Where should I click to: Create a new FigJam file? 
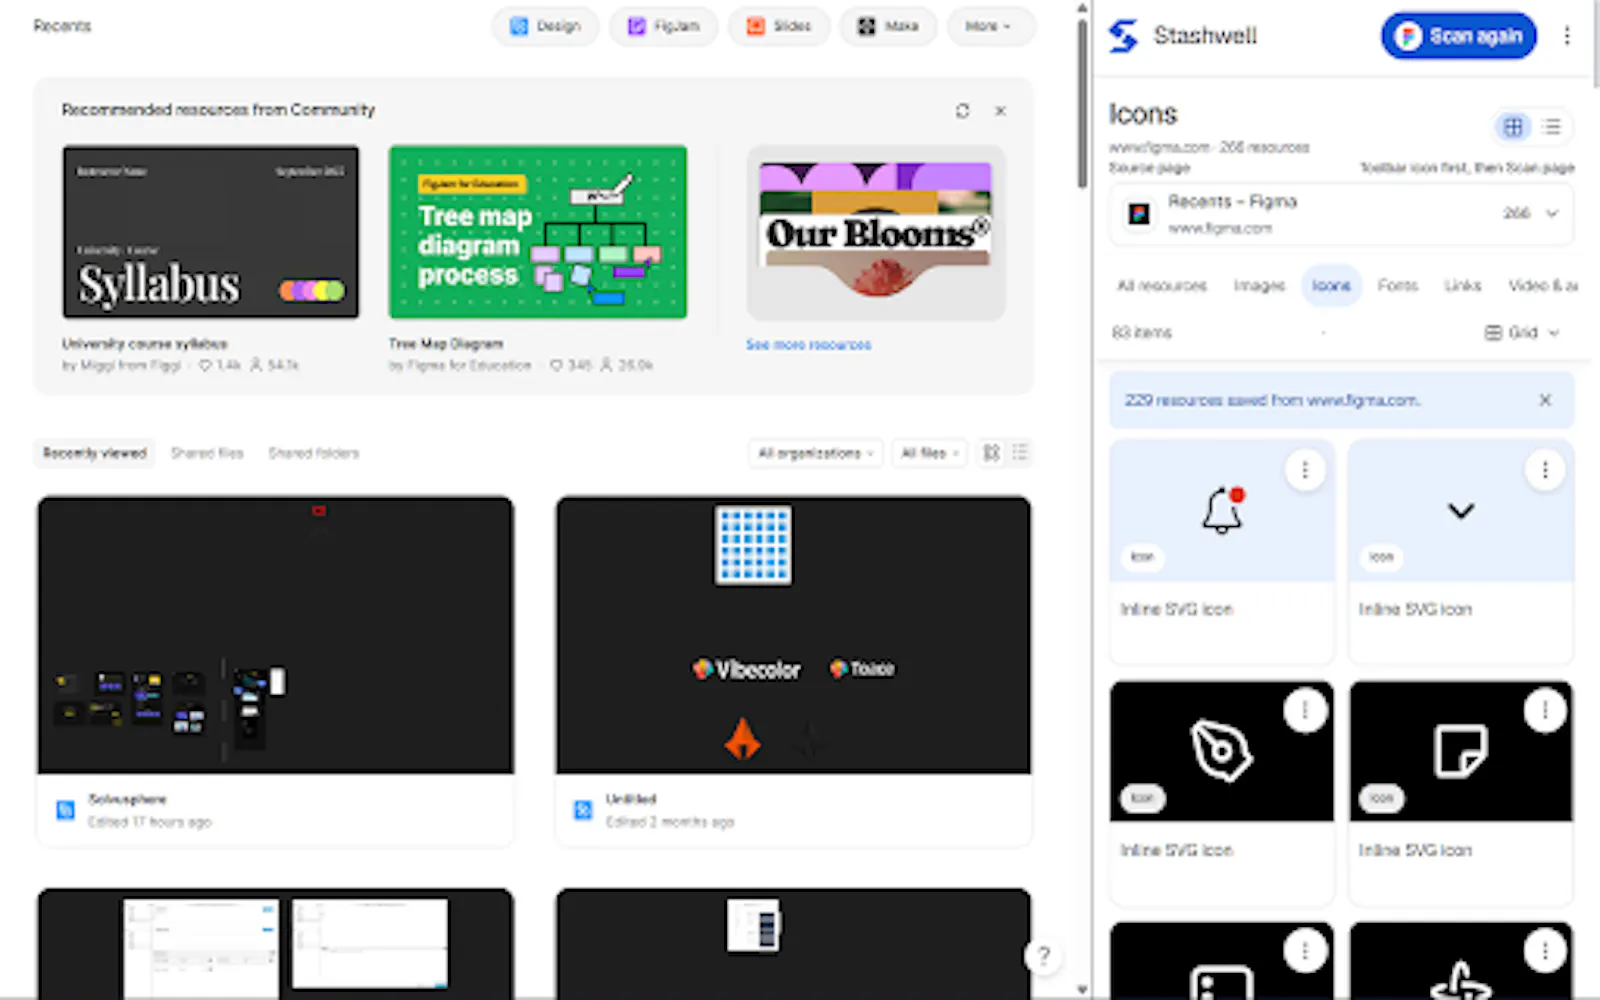(x=664, y=26)
